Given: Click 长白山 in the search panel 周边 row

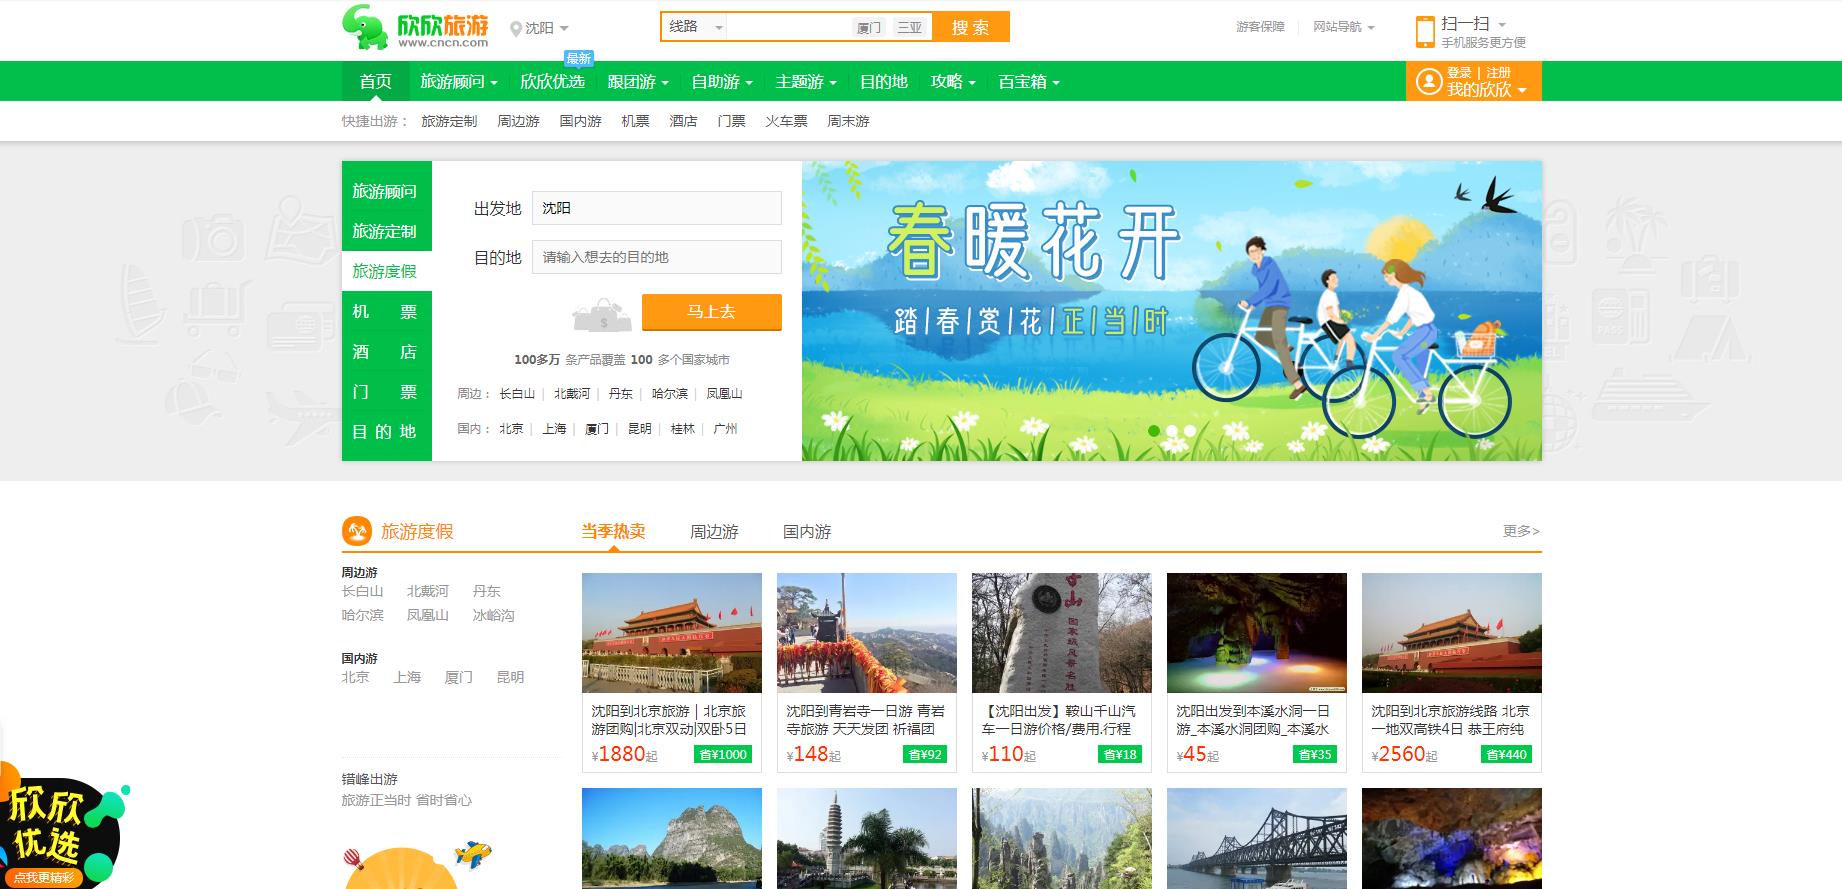Looking at the screenshot, I should (x=517, y=393).
